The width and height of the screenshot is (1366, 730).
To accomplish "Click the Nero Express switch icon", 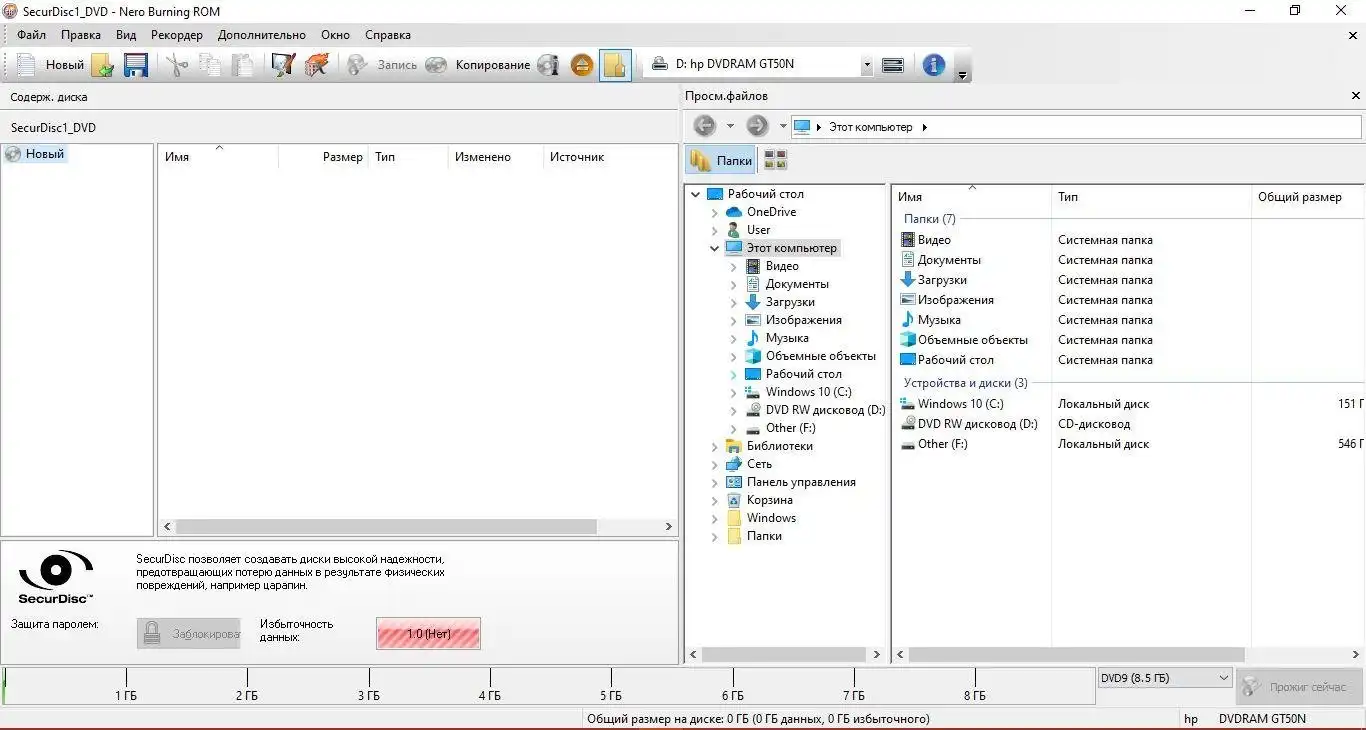I will (x=316, y=65).
